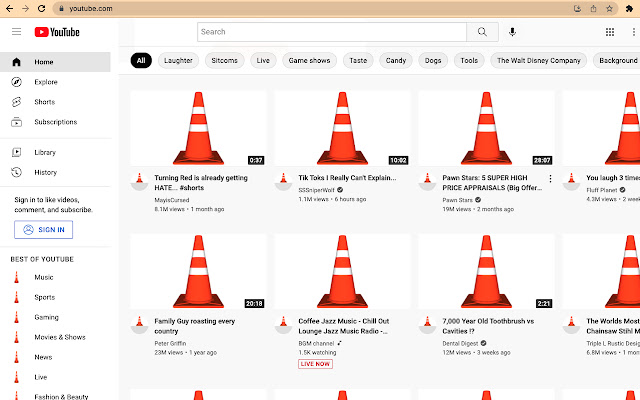
Task: Click the LIVE NOW badge
Action: pos(316,364)
